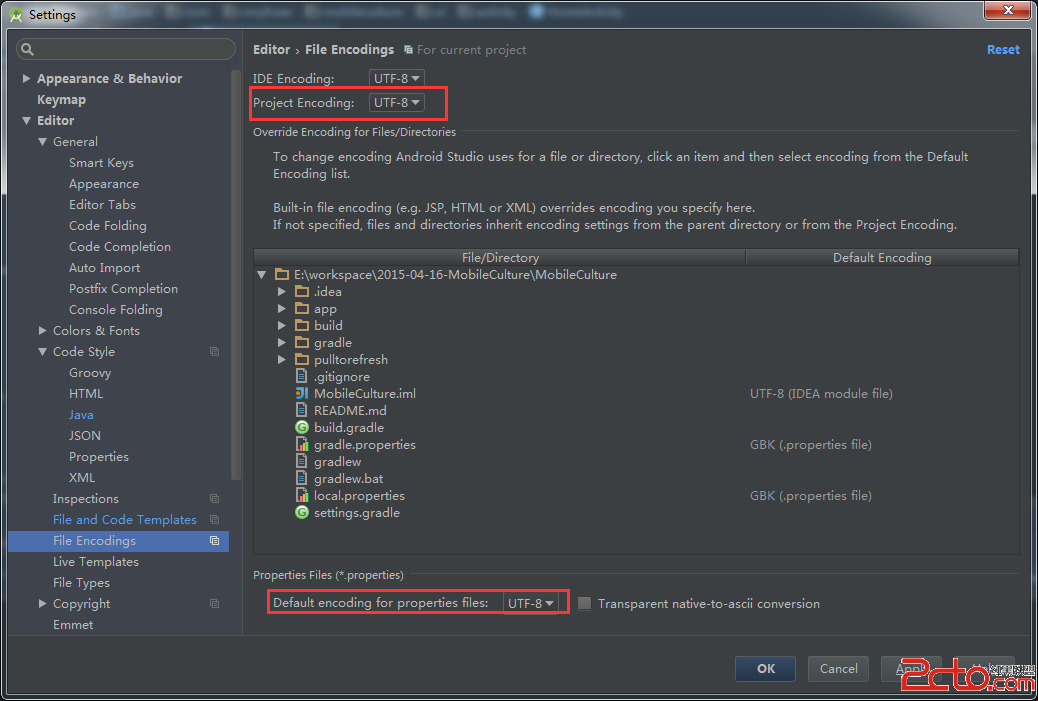This screenshot has height=701, width=1038.
Task: Click the gradlew.bat file icon
Action: point(301,479)
